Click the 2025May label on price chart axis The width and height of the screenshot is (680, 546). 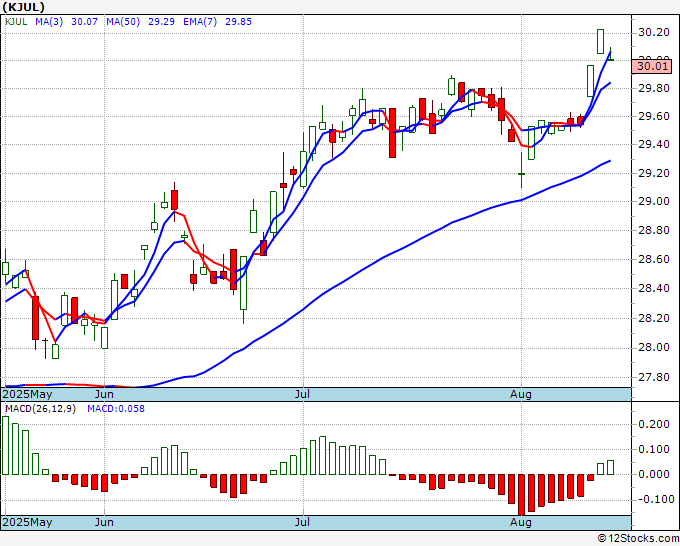[x=28, y=394]
